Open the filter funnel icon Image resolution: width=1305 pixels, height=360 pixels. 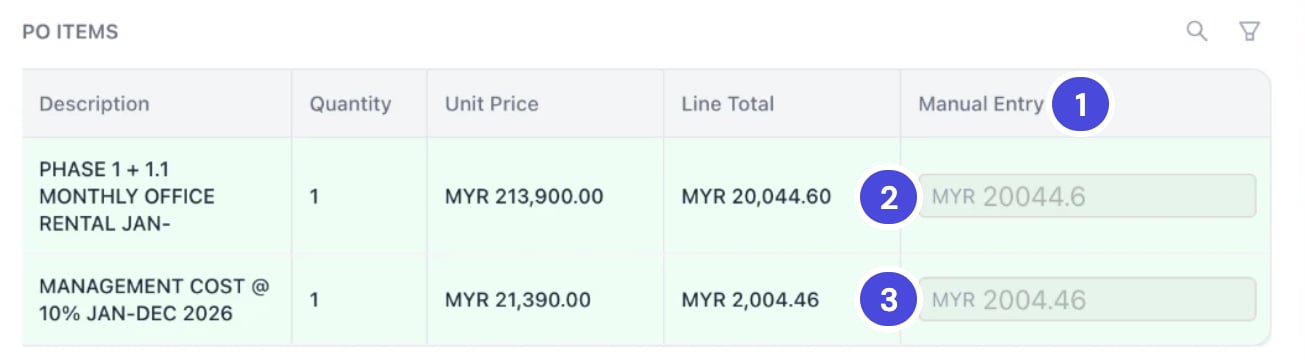[x=1249, y=31]
